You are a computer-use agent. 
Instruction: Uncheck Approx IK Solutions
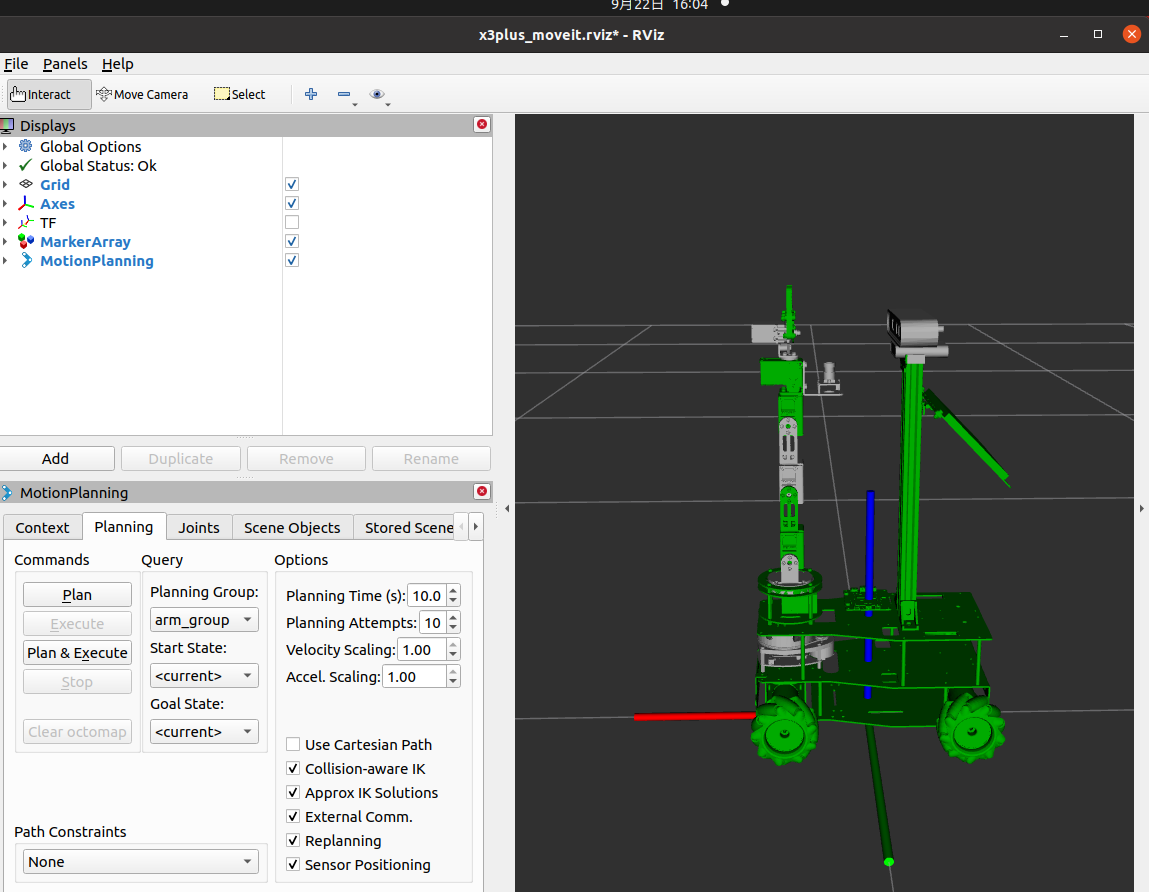click(x=293, y=793)
